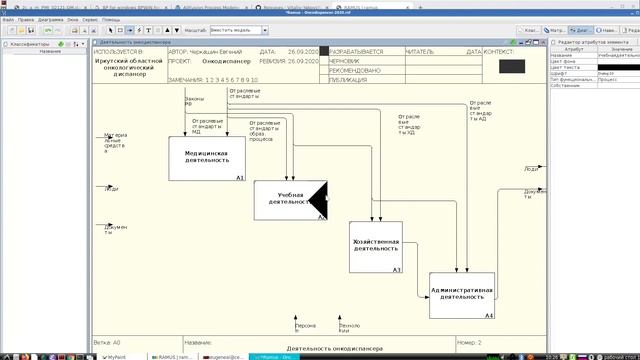Image resolution: width=640 pixels, height=360 pixels.
Task: Click the Название attribute value cell
Action: click(619, 55)
